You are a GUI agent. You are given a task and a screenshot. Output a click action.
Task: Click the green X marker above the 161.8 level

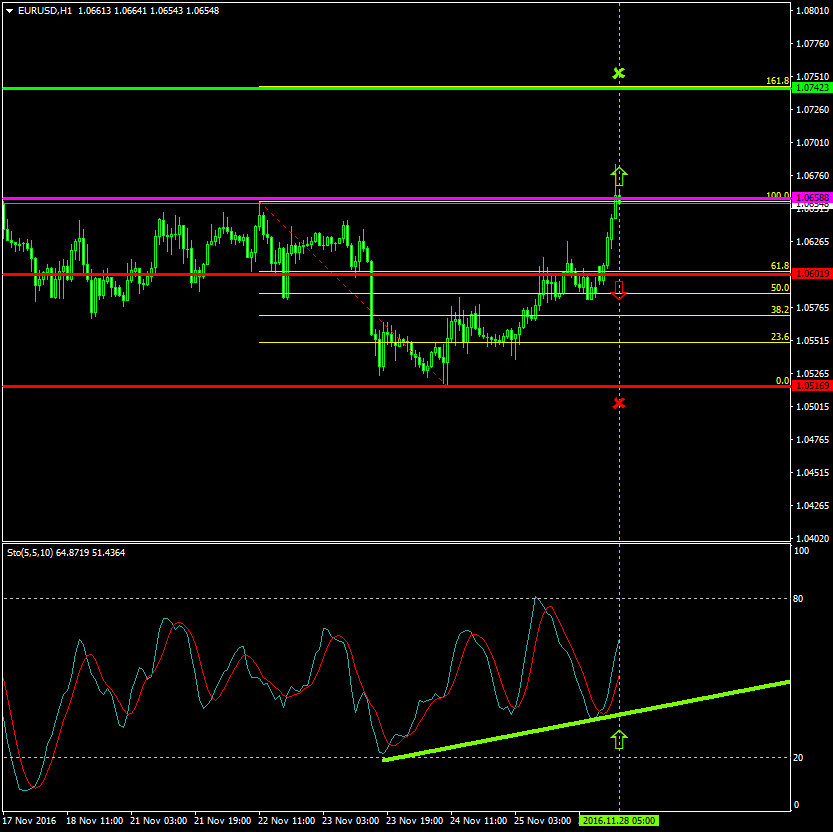pyautogui.click(x=619, y=73)
